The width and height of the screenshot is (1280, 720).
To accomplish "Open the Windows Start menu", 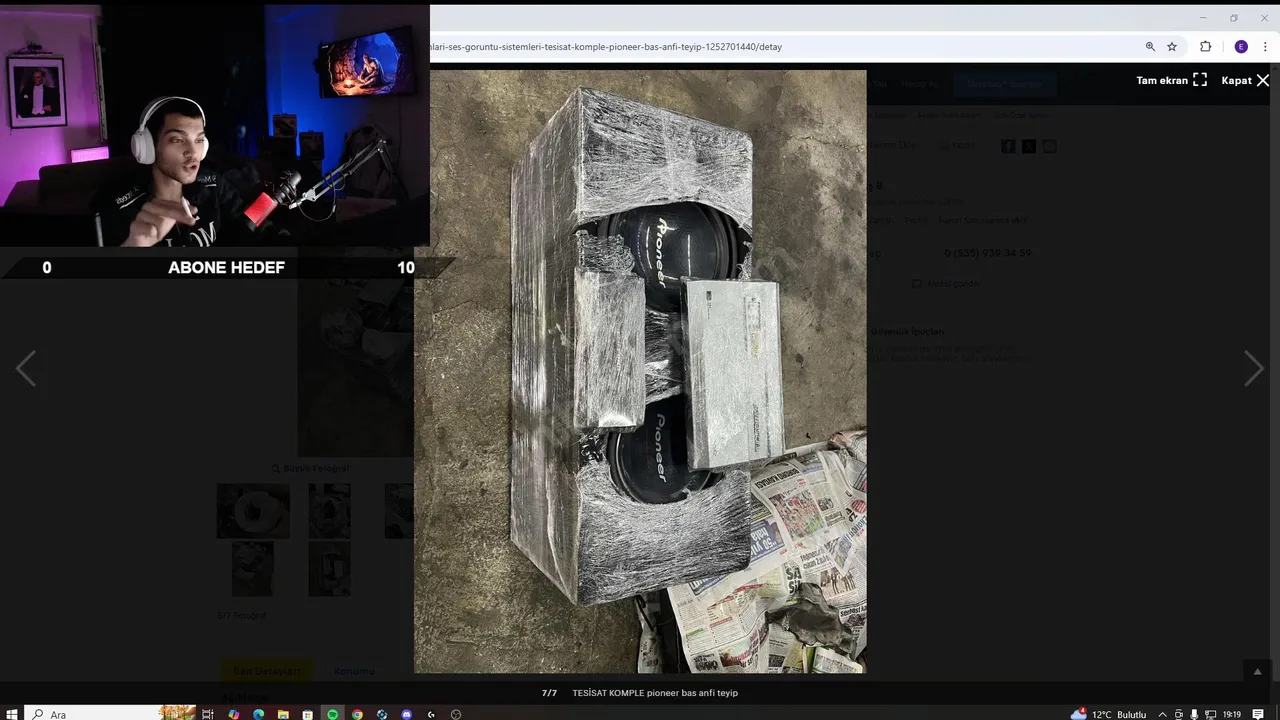I will (x=11, y=714).
